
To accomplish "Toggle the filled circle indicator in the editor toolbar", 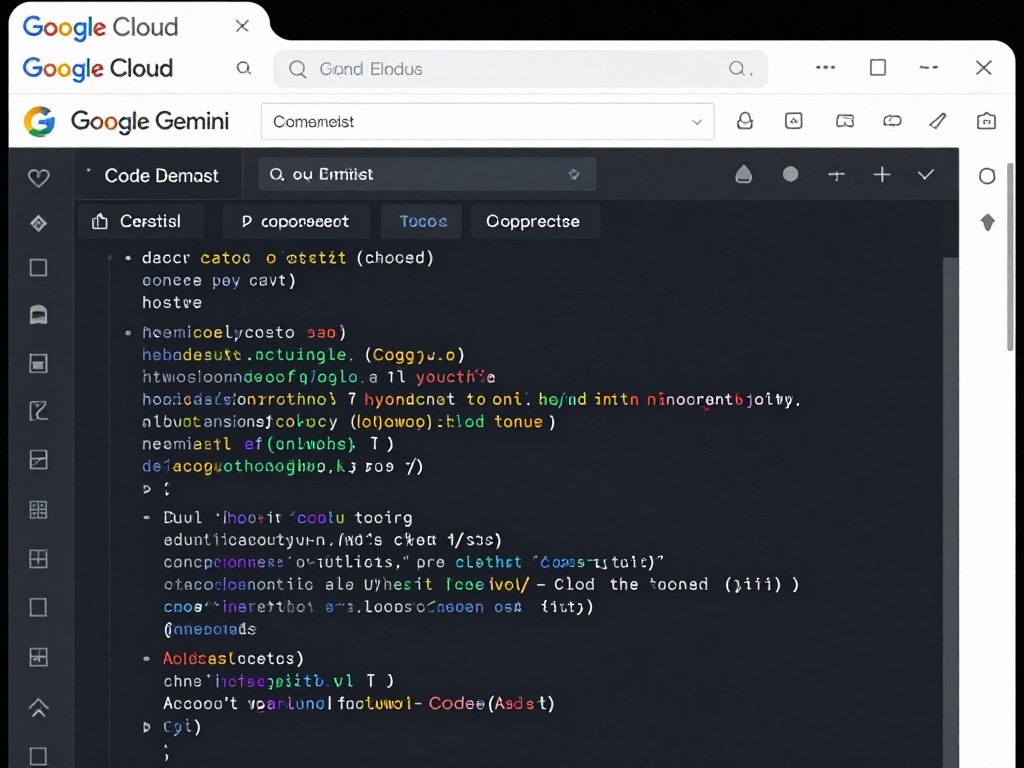I will [x=790, y=173].
